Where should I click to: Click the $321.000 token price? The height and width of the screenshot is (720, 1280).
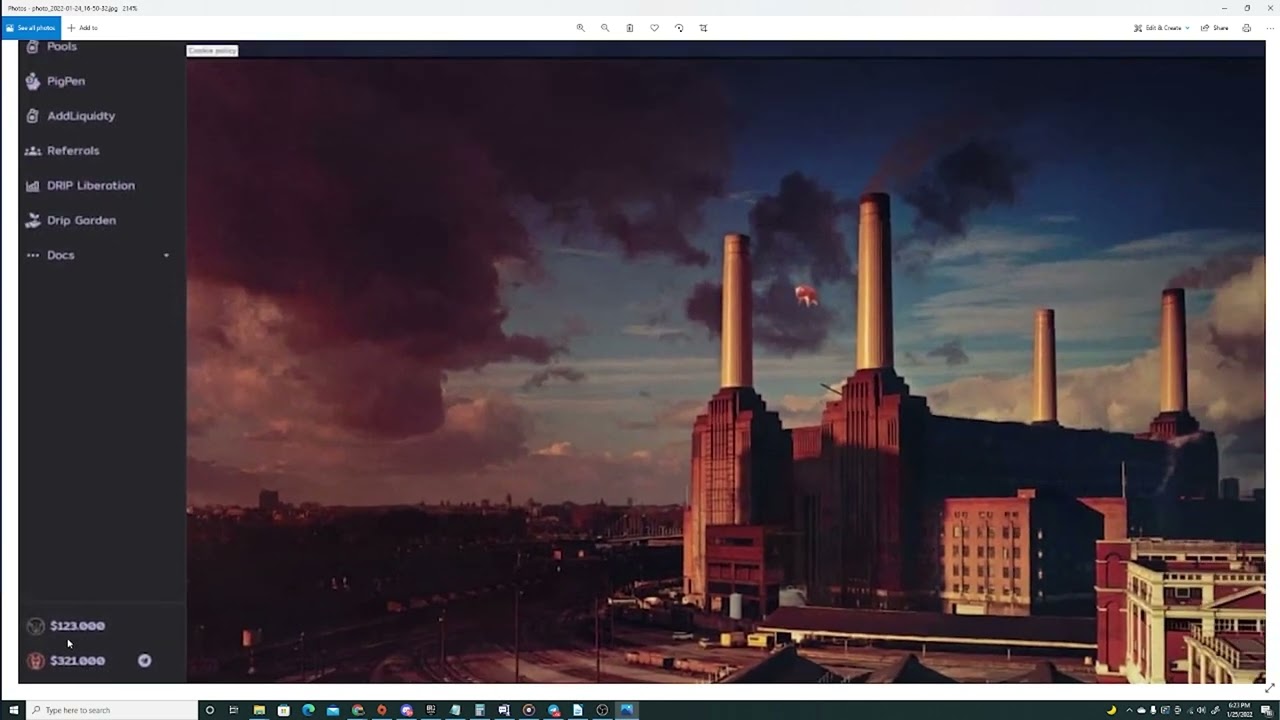click(78, 661)
